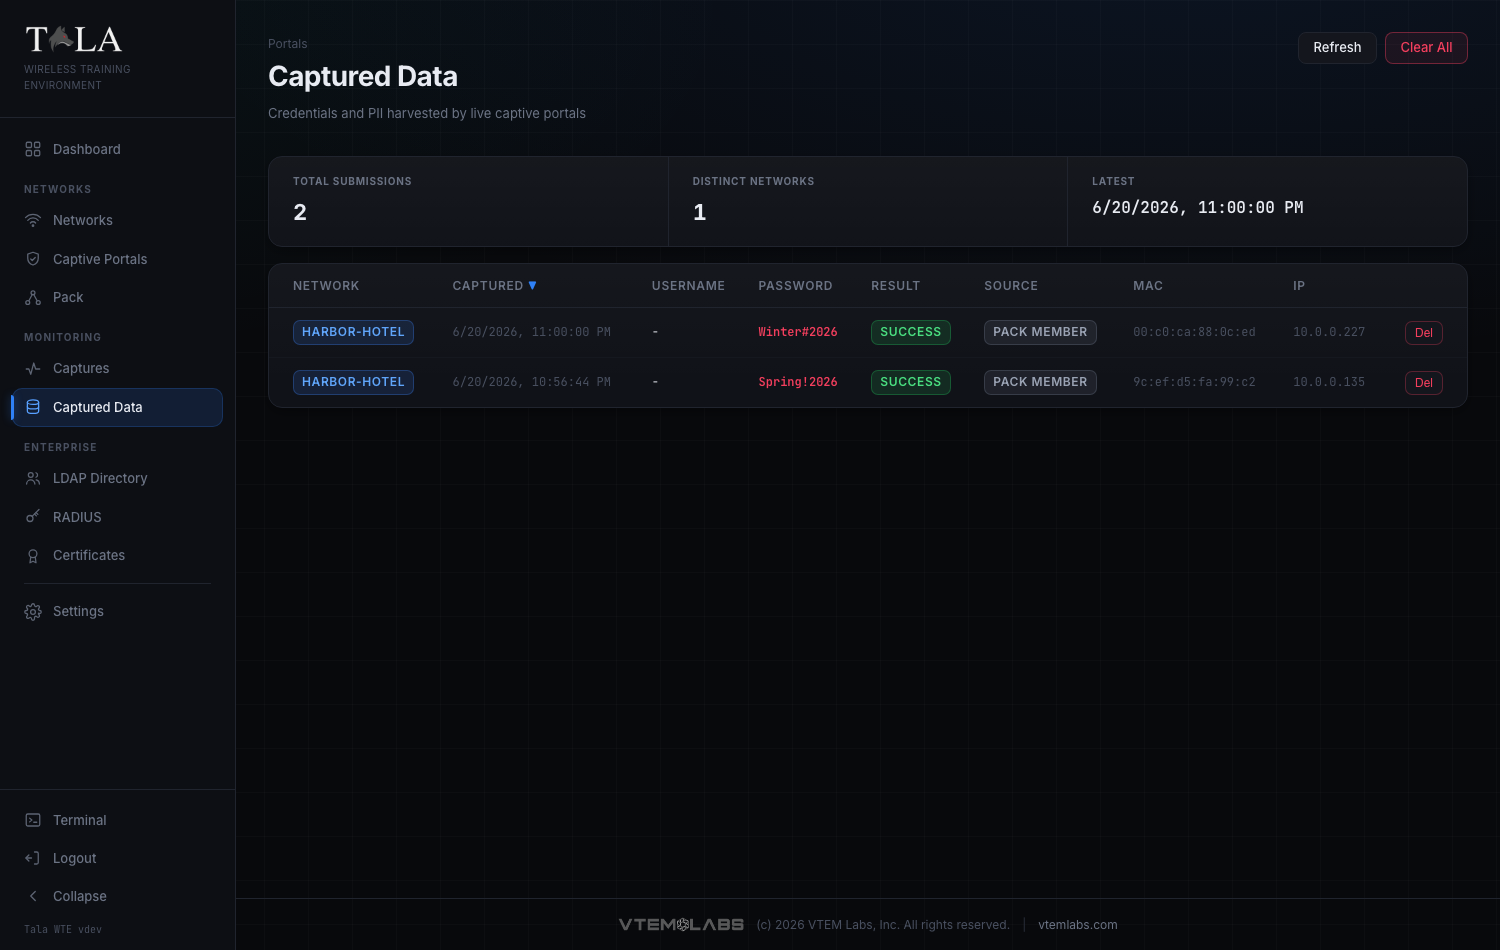Click HARBOR-HOTEL tag in Spring!2026 row
1500x950 pixels.
(353, 382)
